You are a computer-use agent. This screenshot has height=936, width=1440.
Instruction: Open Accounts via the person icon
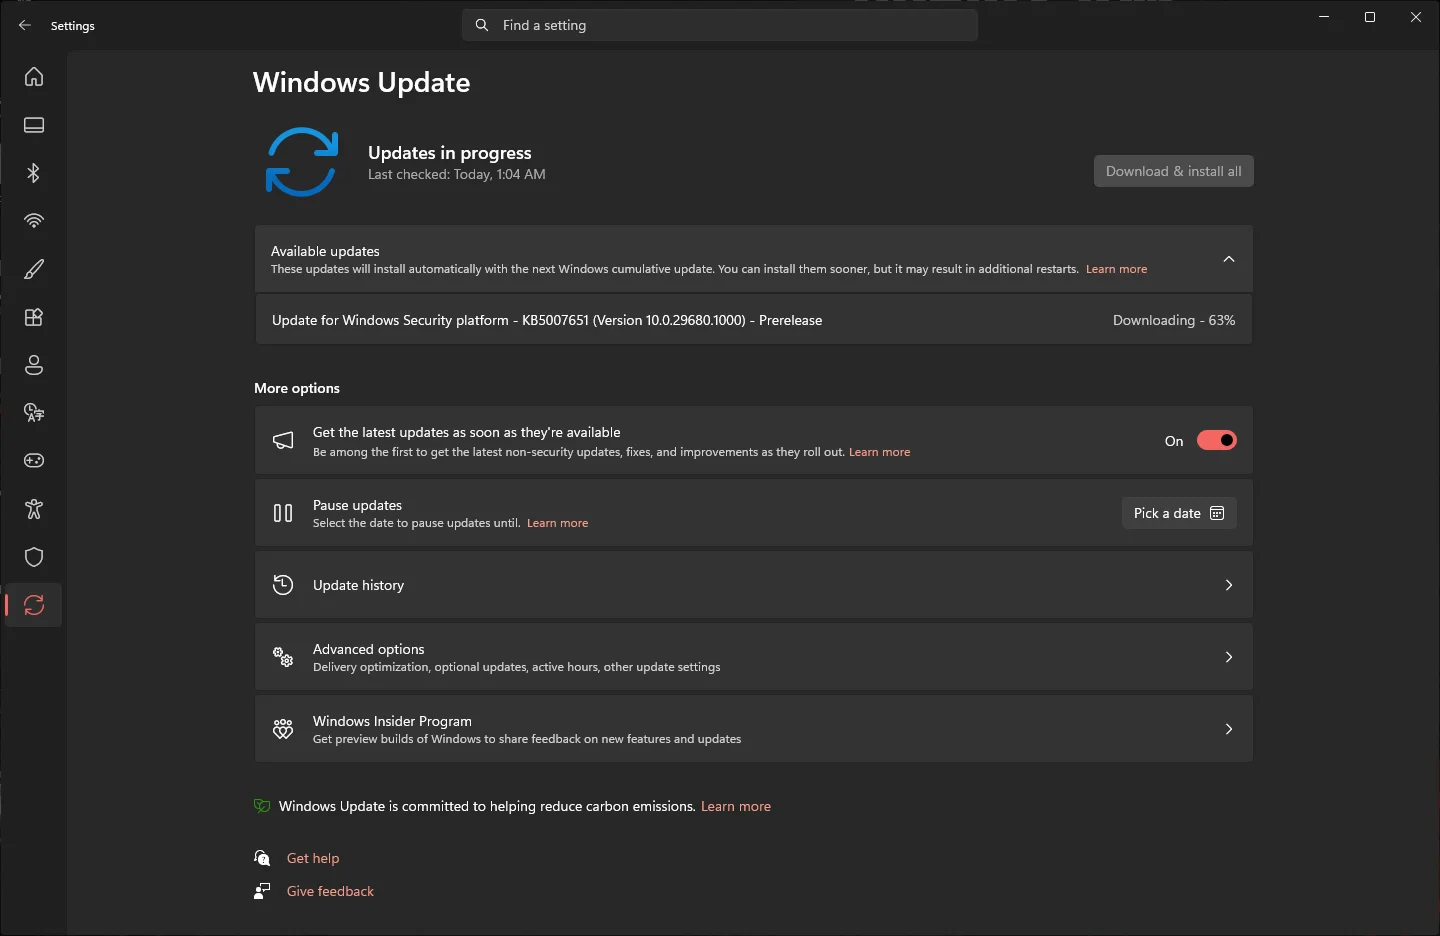34,365
